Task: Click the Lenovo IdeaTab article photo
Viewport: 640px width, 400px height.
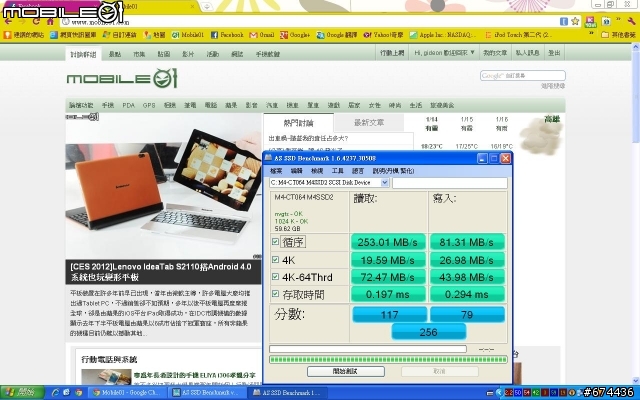Action: click(x=163, y=186)
